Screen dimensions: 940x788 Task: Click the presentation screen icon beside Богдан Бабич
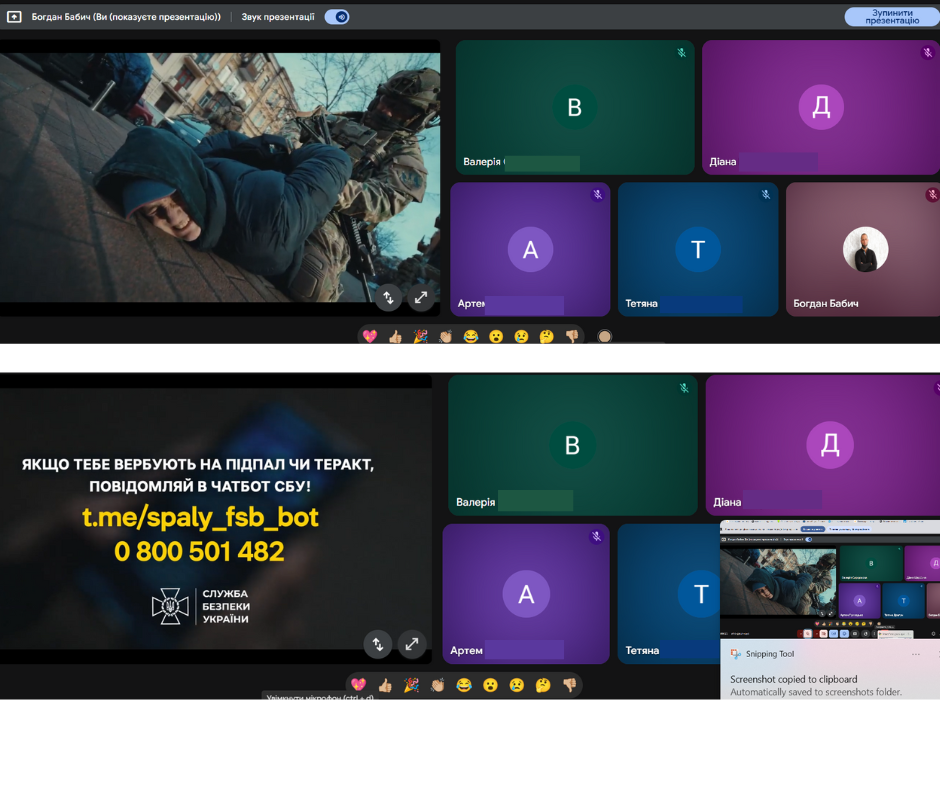(x=15, y=17)
